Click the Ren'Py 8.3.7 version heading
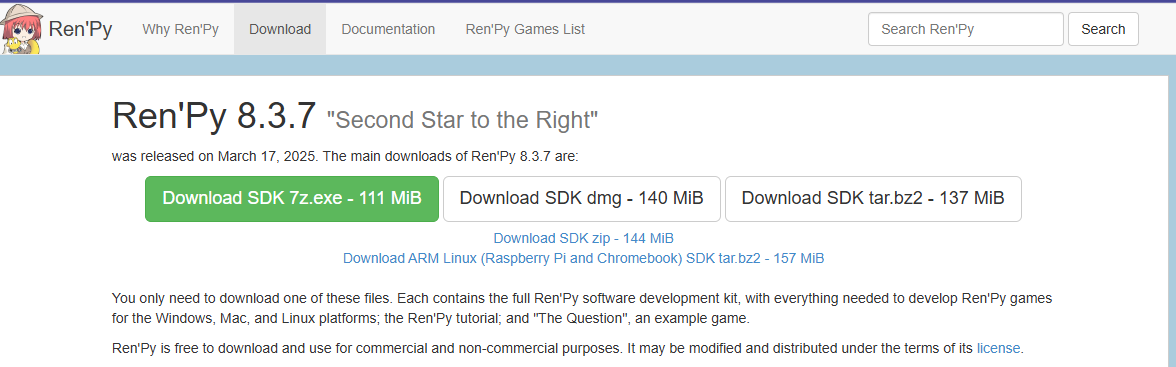The image size is (1176, 367). coord(214,116)
